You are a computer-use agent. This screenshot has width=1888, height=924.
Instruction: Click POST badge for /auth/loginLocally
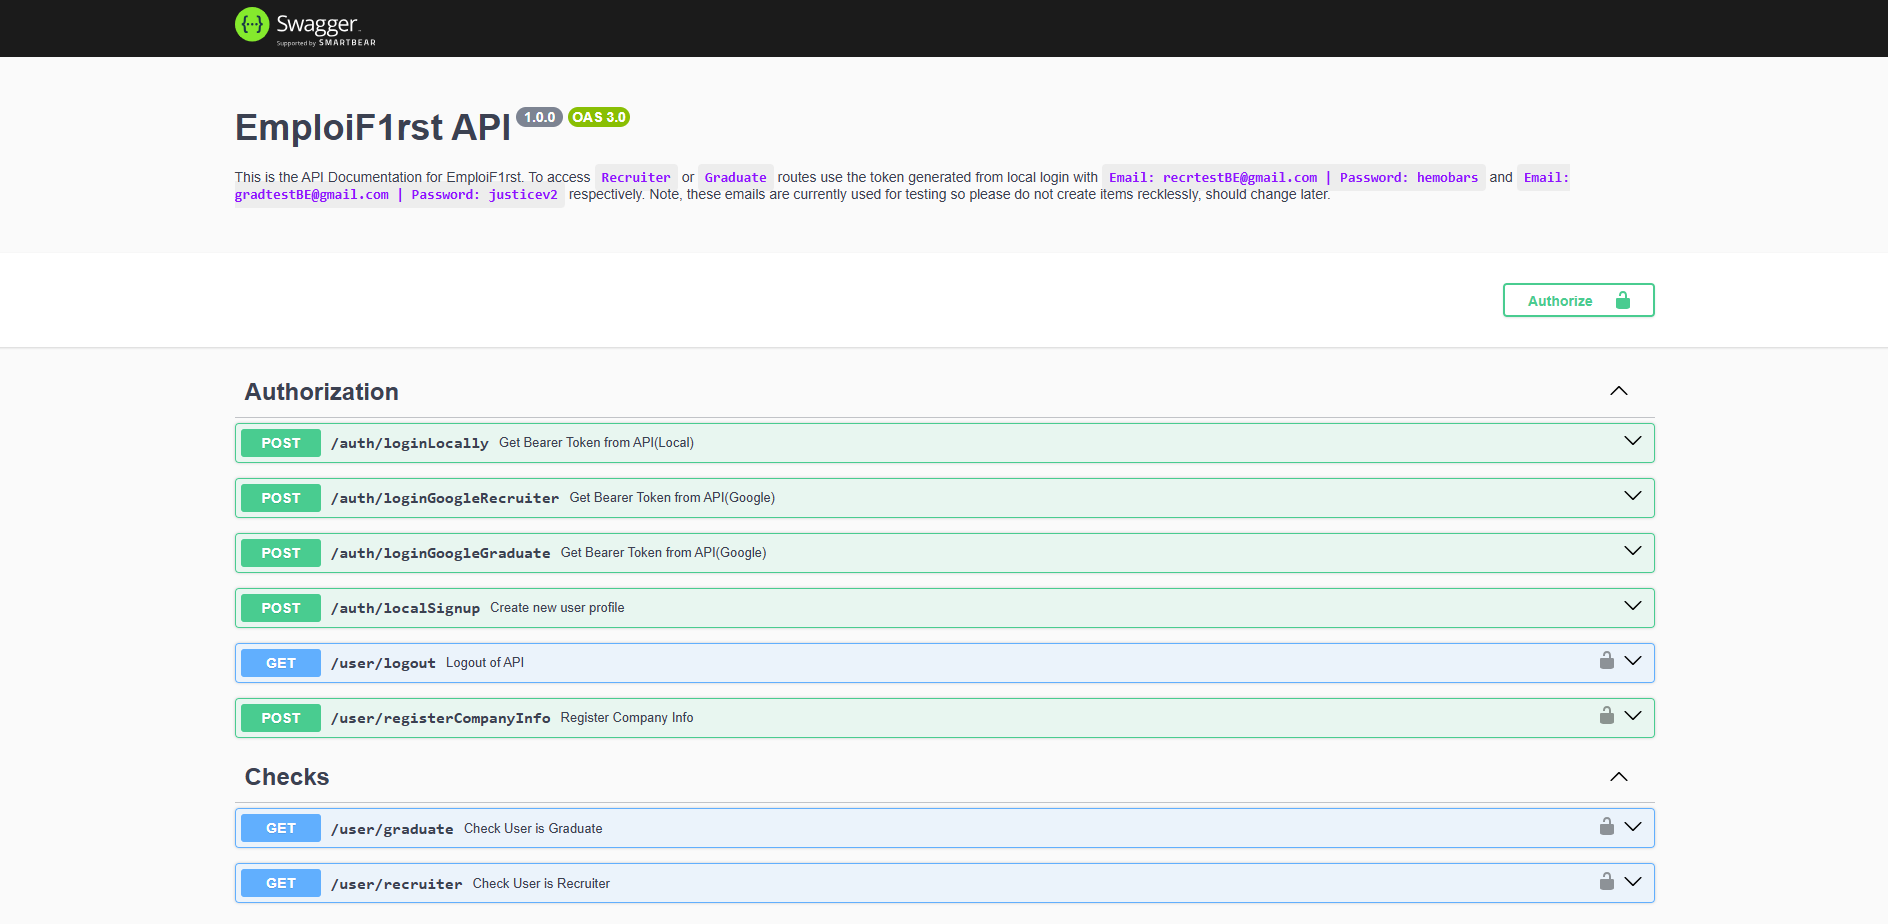281,443
